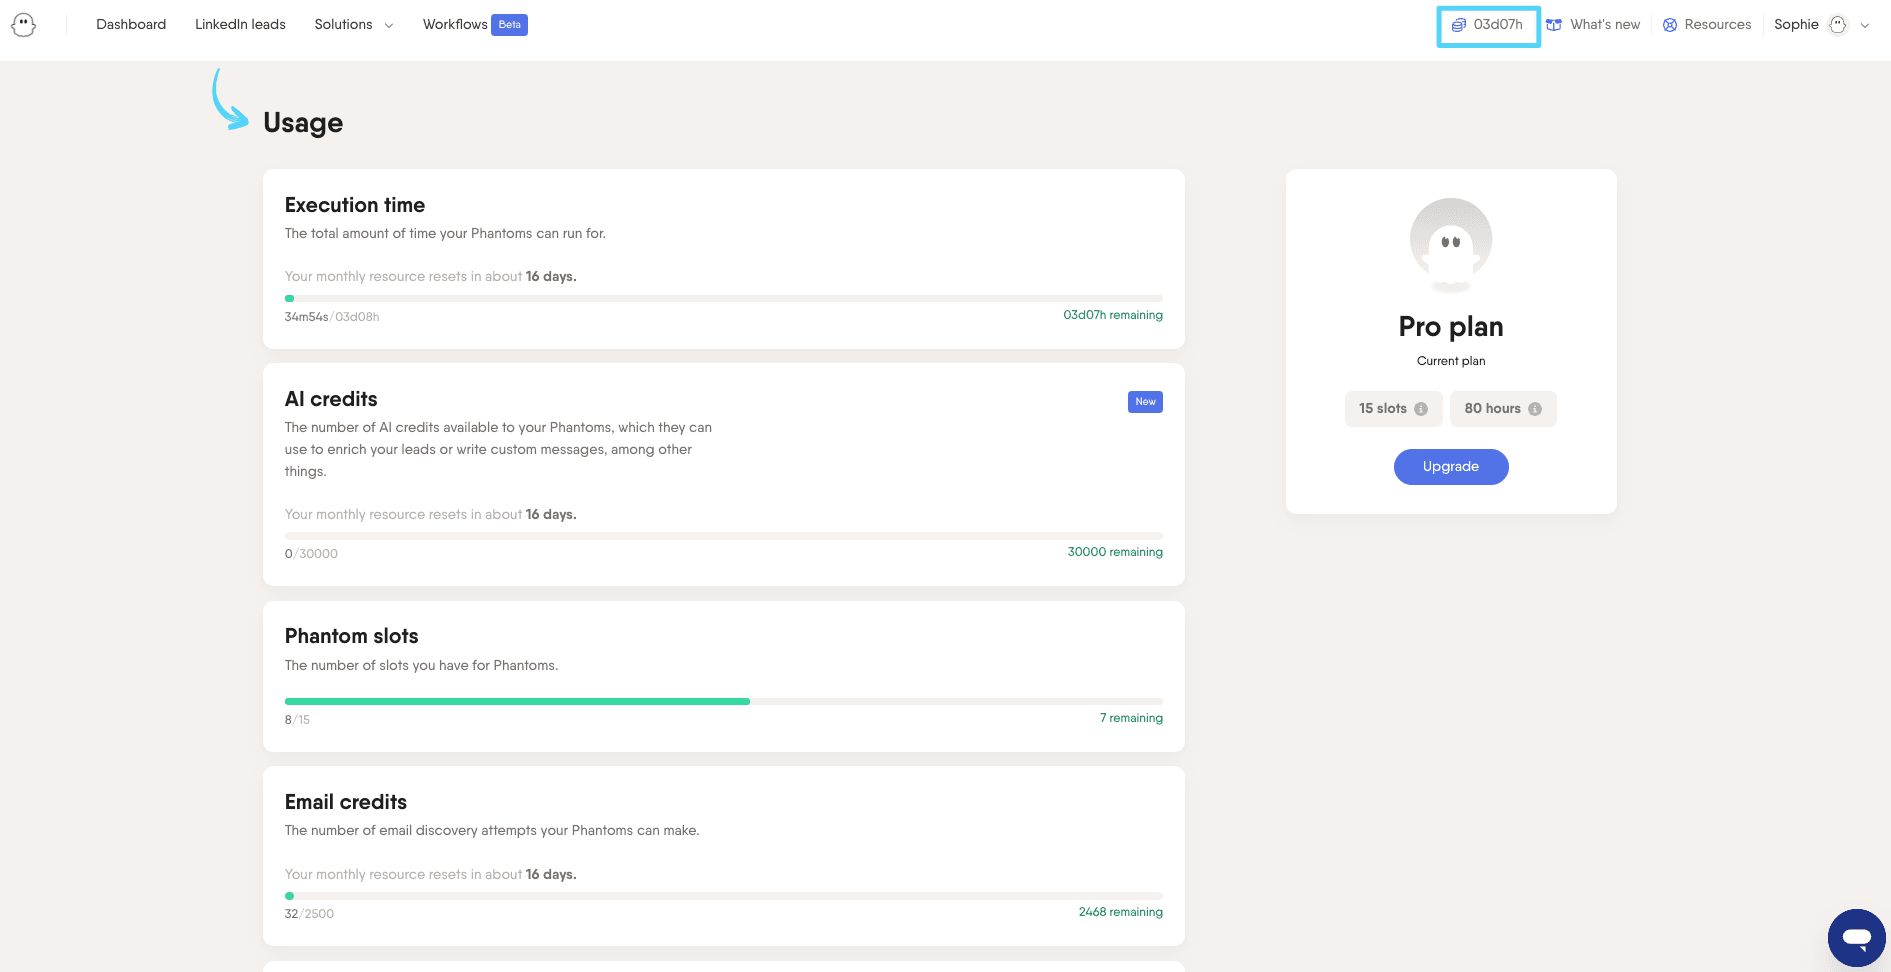Open the Resources link

1717,25
